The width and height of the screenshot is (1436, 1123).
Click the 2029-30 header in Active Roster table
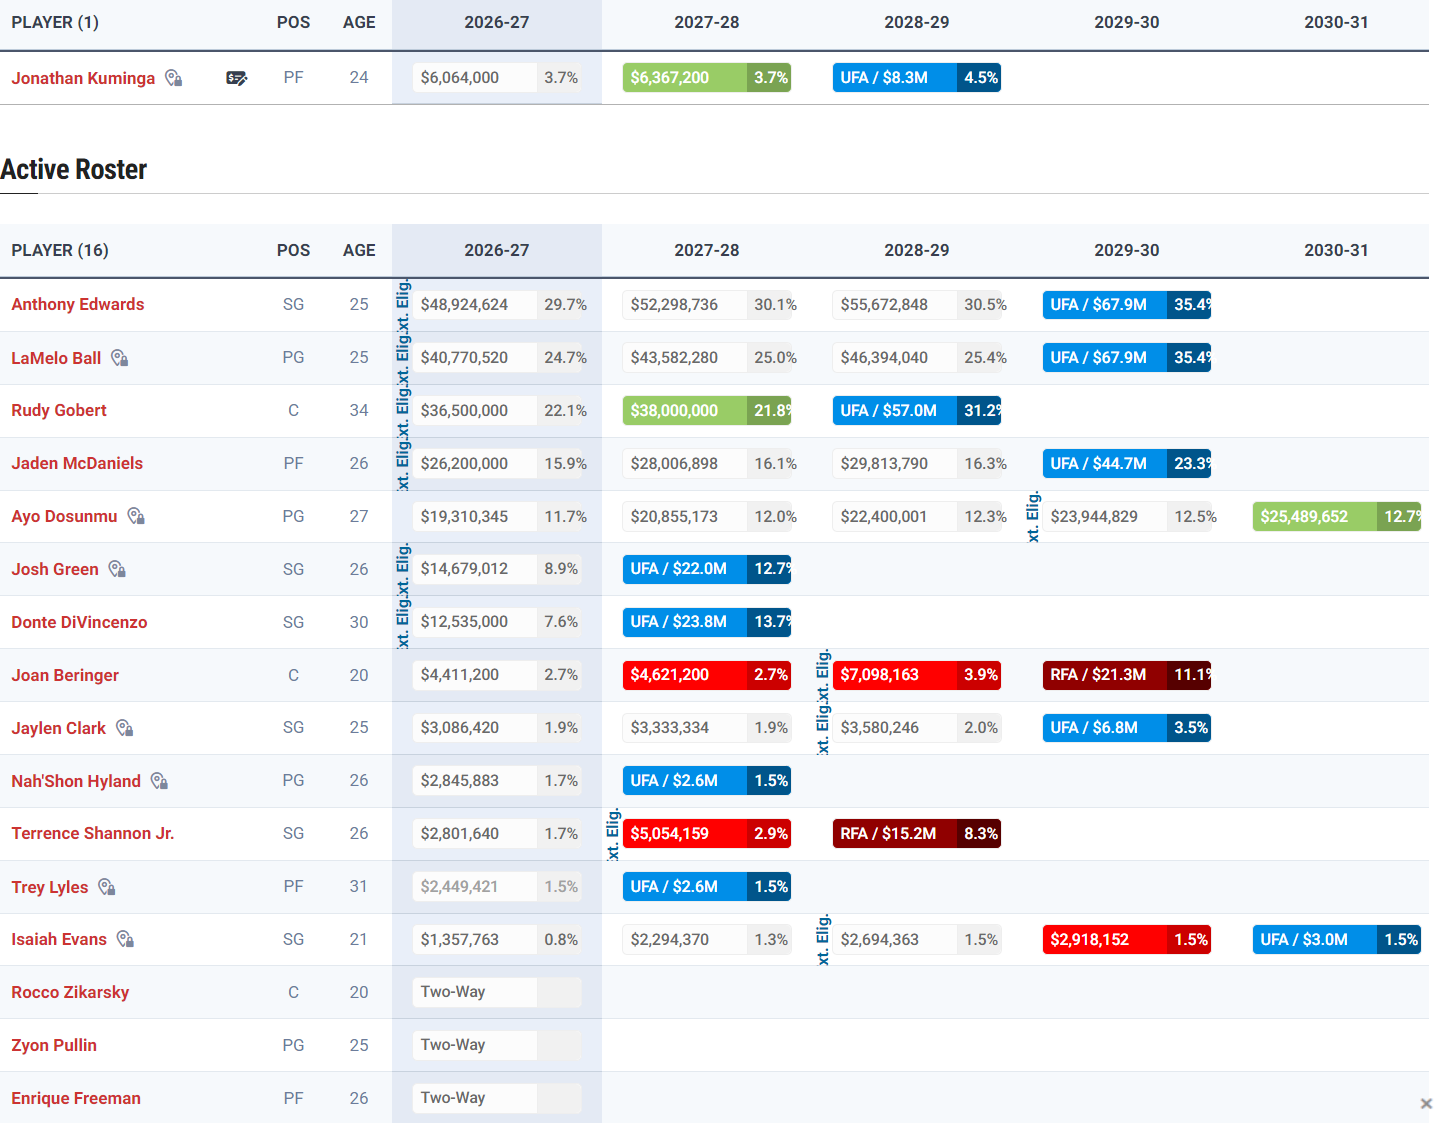pos(1127,250)
